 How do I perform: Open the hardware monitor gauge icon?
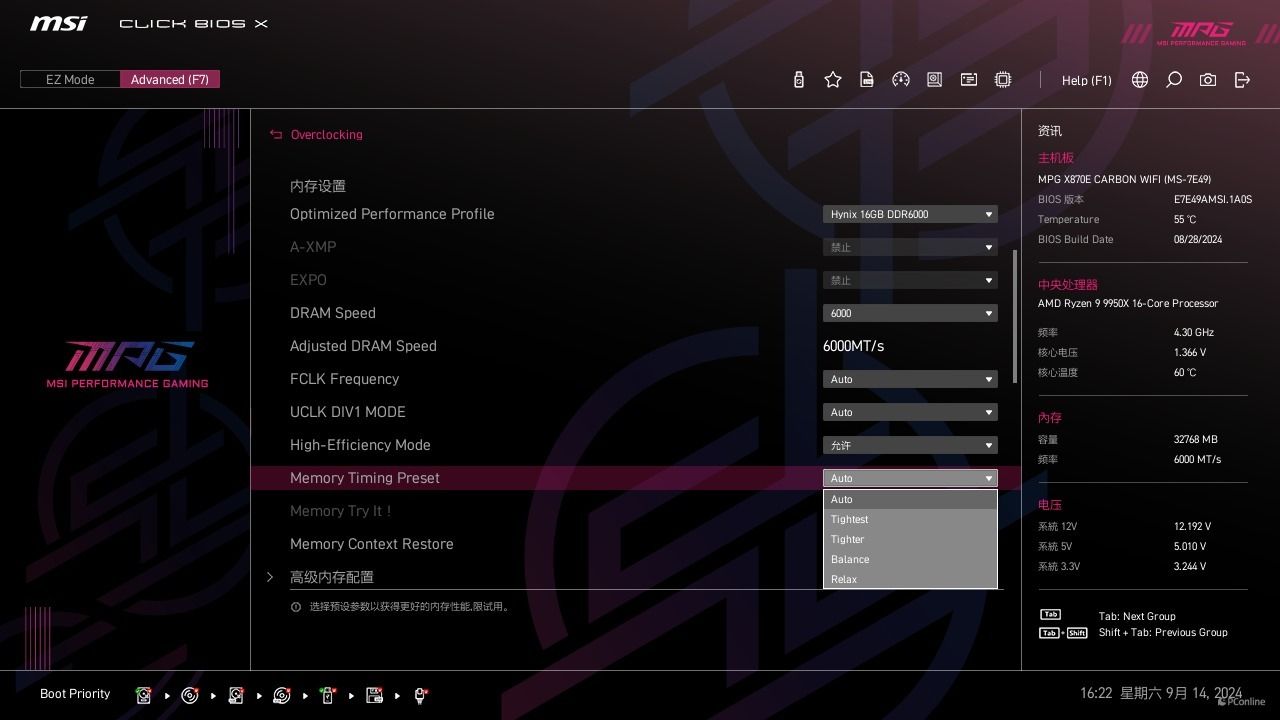click(901, 80)
